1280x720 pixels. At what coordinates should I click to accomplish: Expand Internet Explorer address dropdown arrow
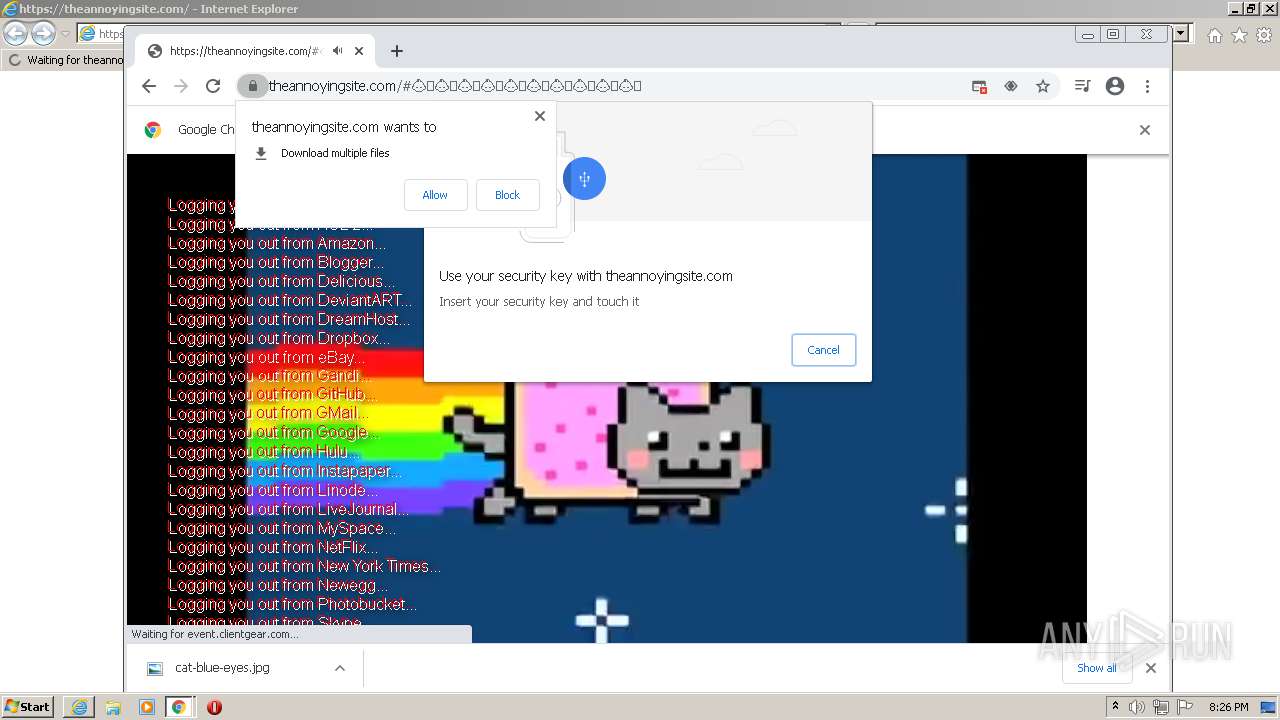(1180, 33)
